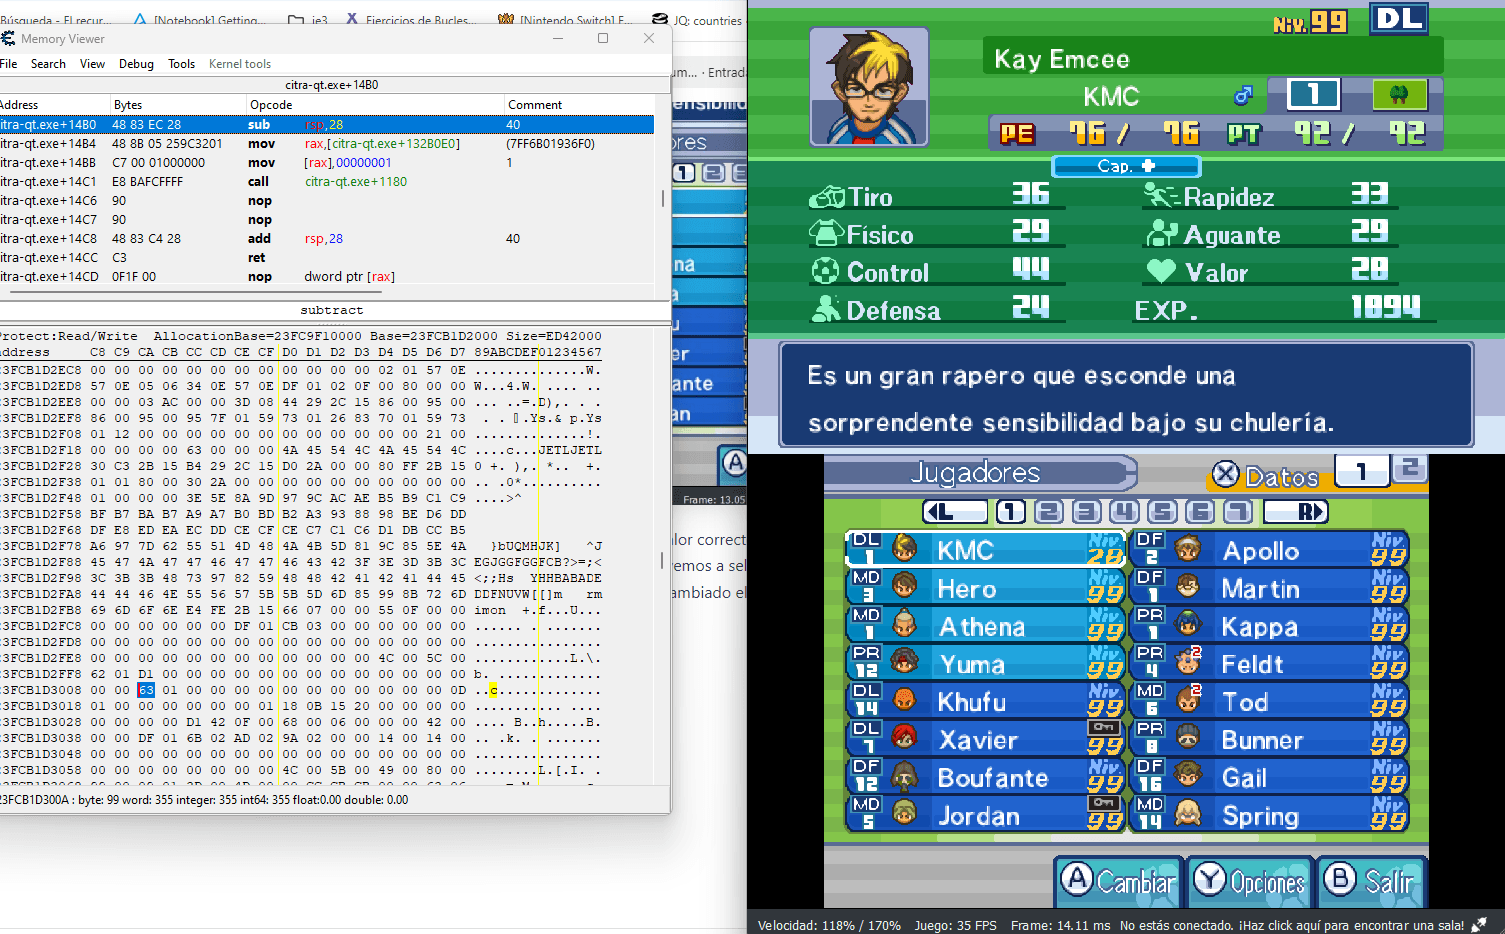Image resolution: width=1505 pixels, height=934 pixels.
Task: Select the call citra-qt.exe+1180 row
Action: pyautogui.click(x=327, y=182)
